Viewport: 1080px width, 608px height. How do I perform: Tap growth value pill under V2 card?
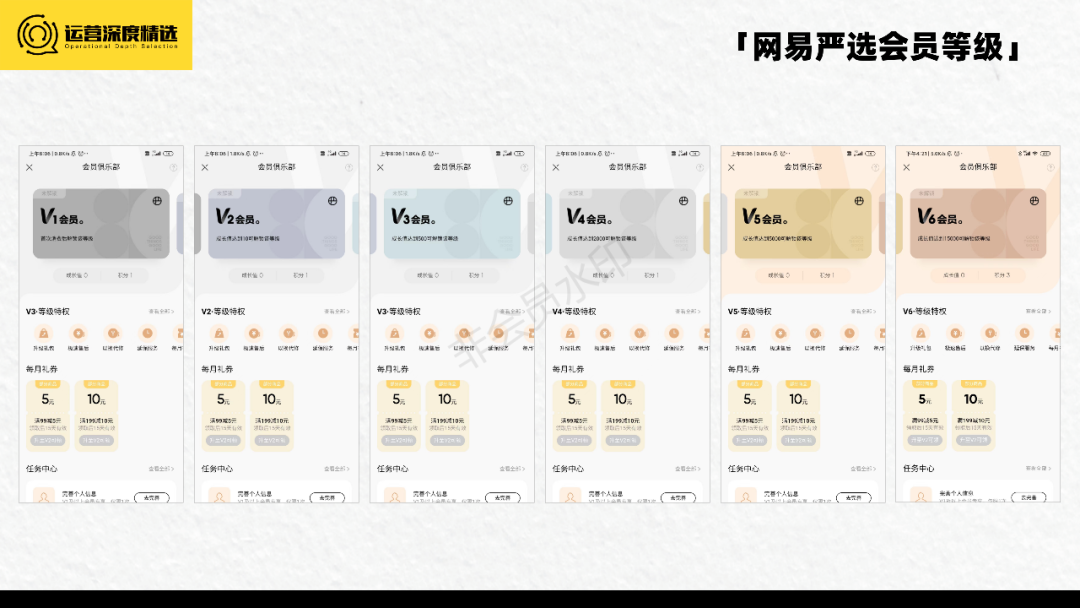pyautogui.click(x=253, y=275)
